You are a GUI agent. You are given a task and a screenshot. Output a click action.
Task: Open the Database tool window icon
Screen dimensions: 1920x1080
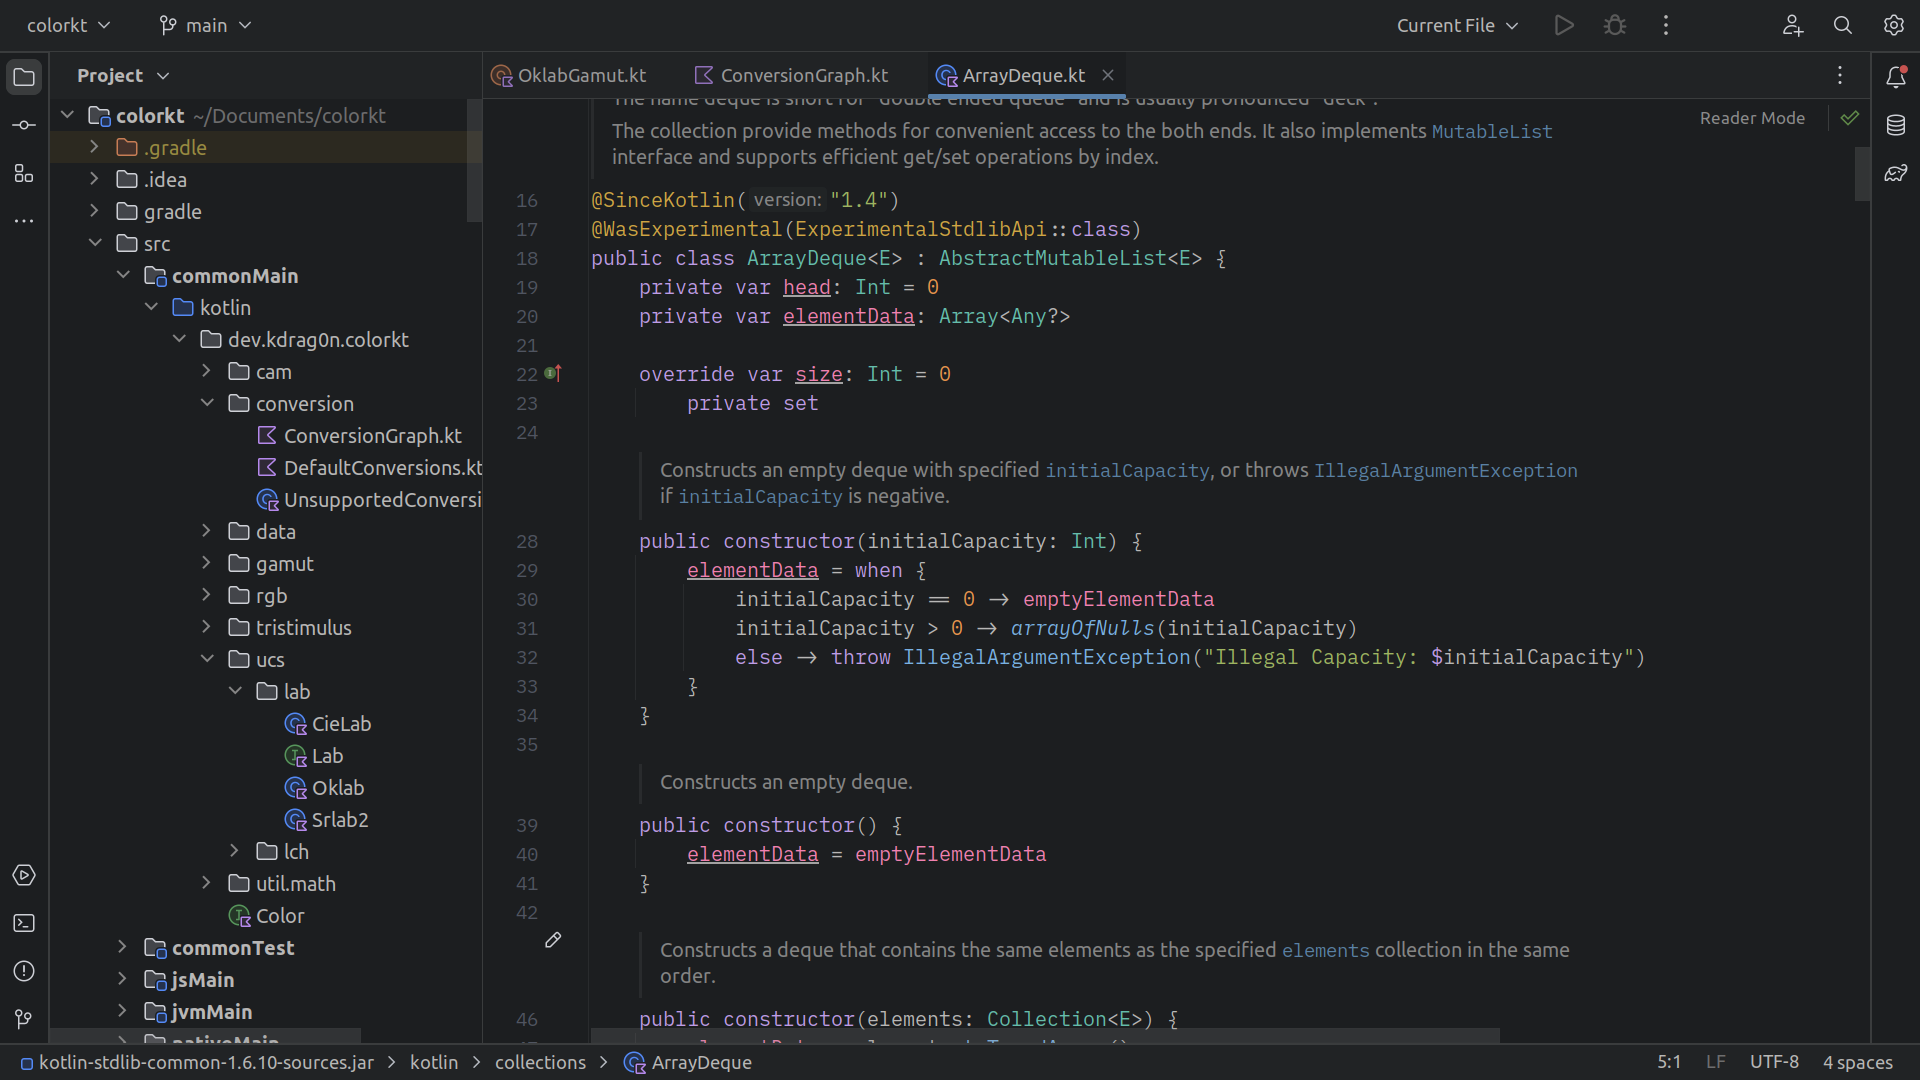1895,125
